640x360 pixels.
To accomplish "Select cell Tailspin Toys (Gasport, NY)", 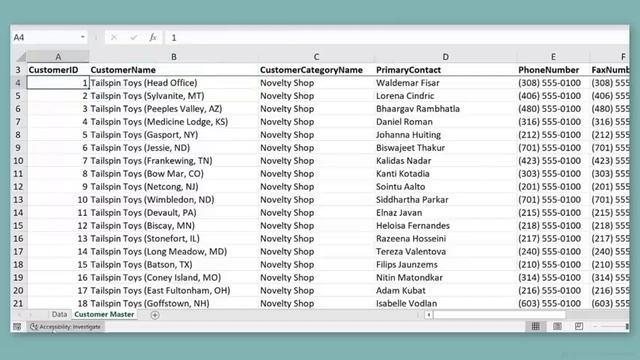I will pos(173,135).
